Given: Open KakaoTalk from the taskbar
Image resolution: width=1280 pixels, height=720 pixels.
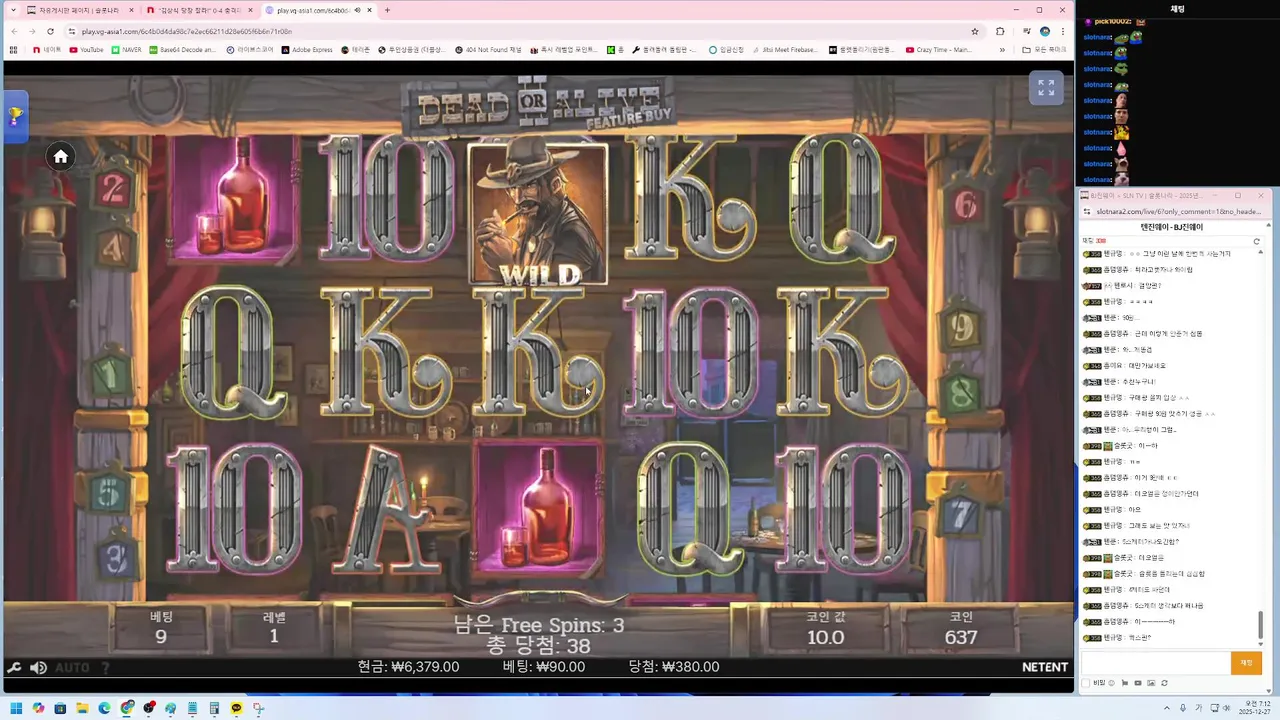Looking at the screenshot, I should (236, 708).
